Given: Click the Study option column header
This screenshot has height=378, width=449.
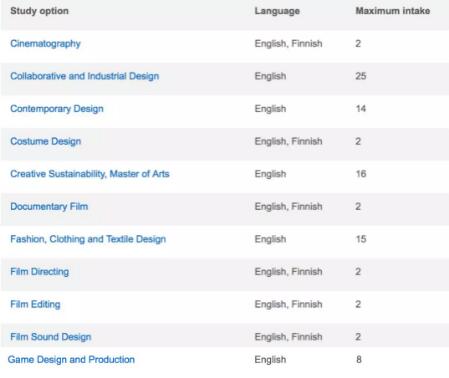Looking at the screenshot, I should tap(39, 11).
